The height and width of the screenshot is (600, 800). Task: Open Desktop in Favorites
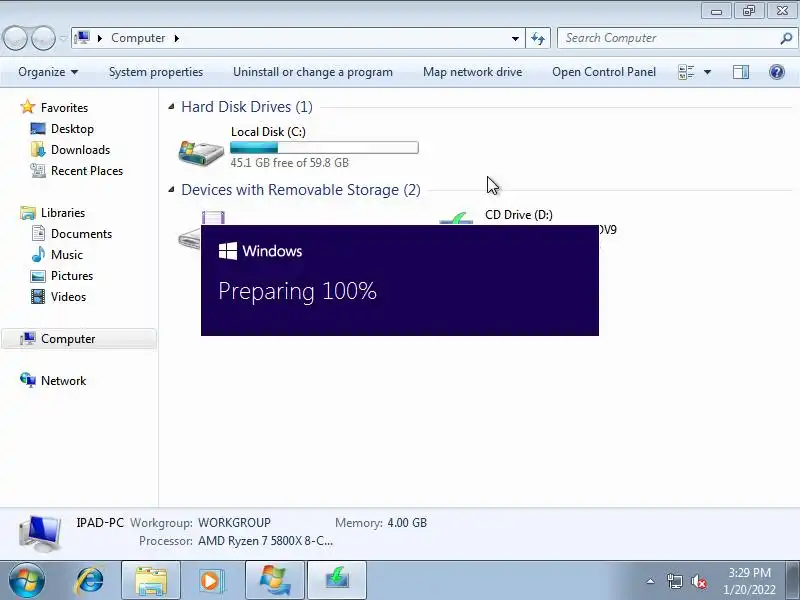coord(72,129)
